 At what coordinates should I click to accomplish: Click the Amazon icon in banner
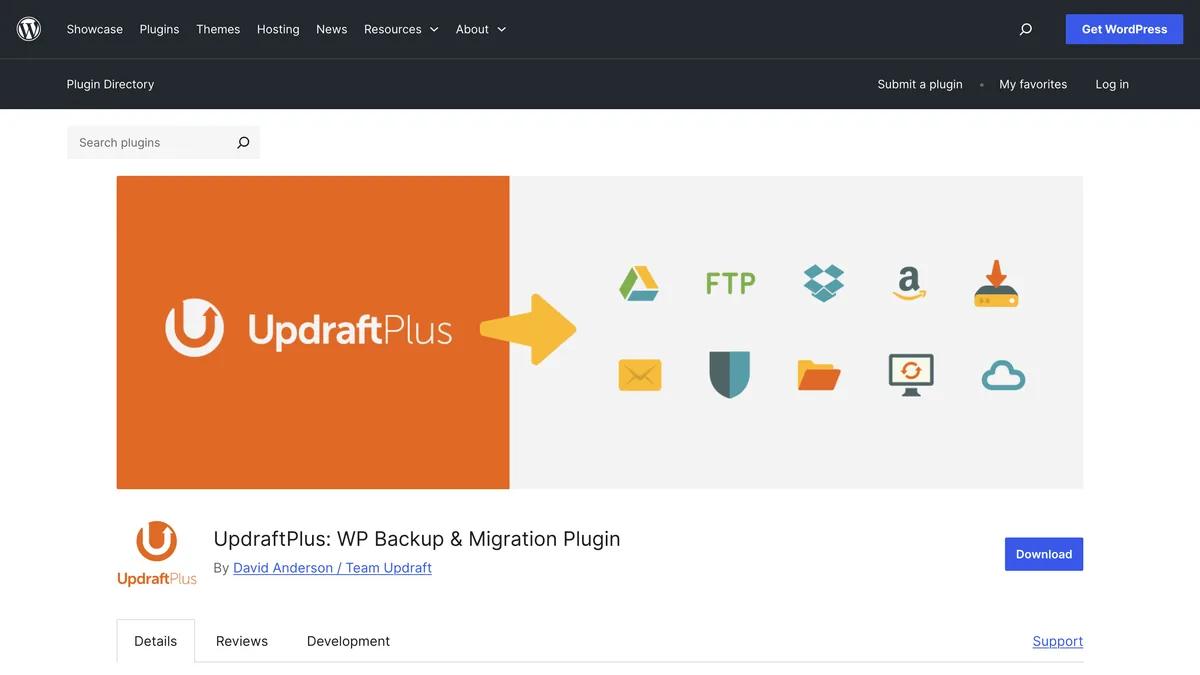click(x=909, y=283)
